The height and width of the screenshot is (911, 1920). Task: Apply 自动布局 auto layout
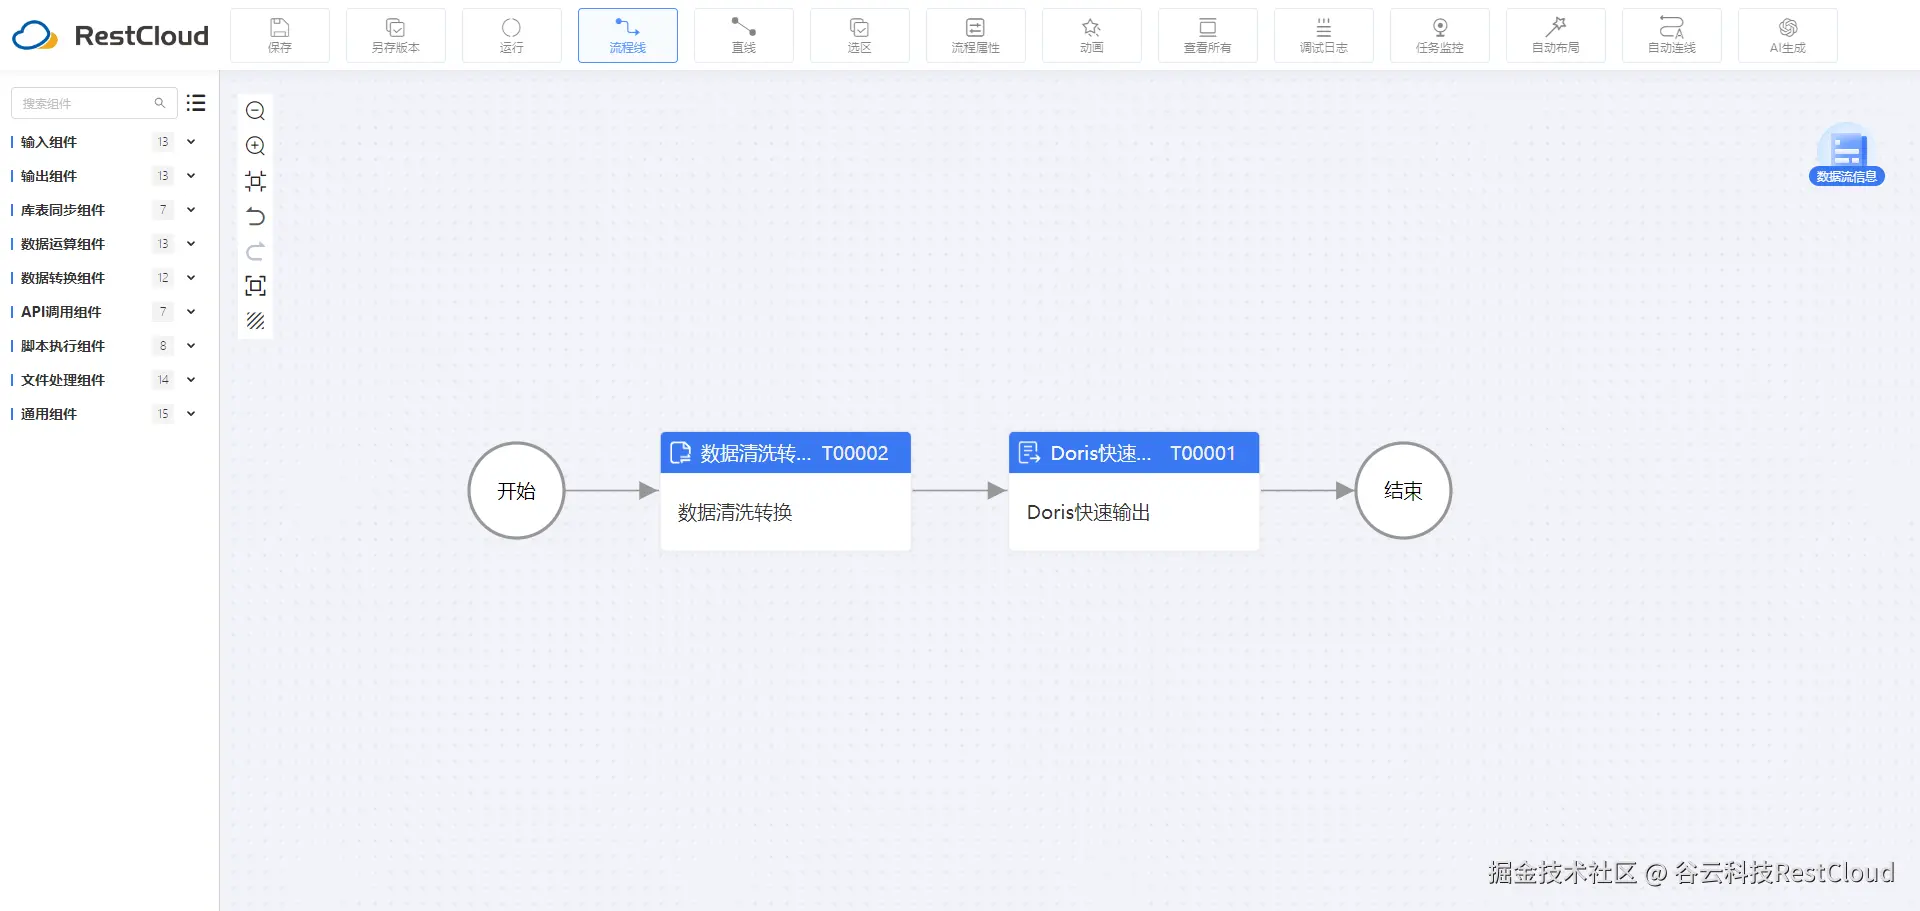point(1556,36)
